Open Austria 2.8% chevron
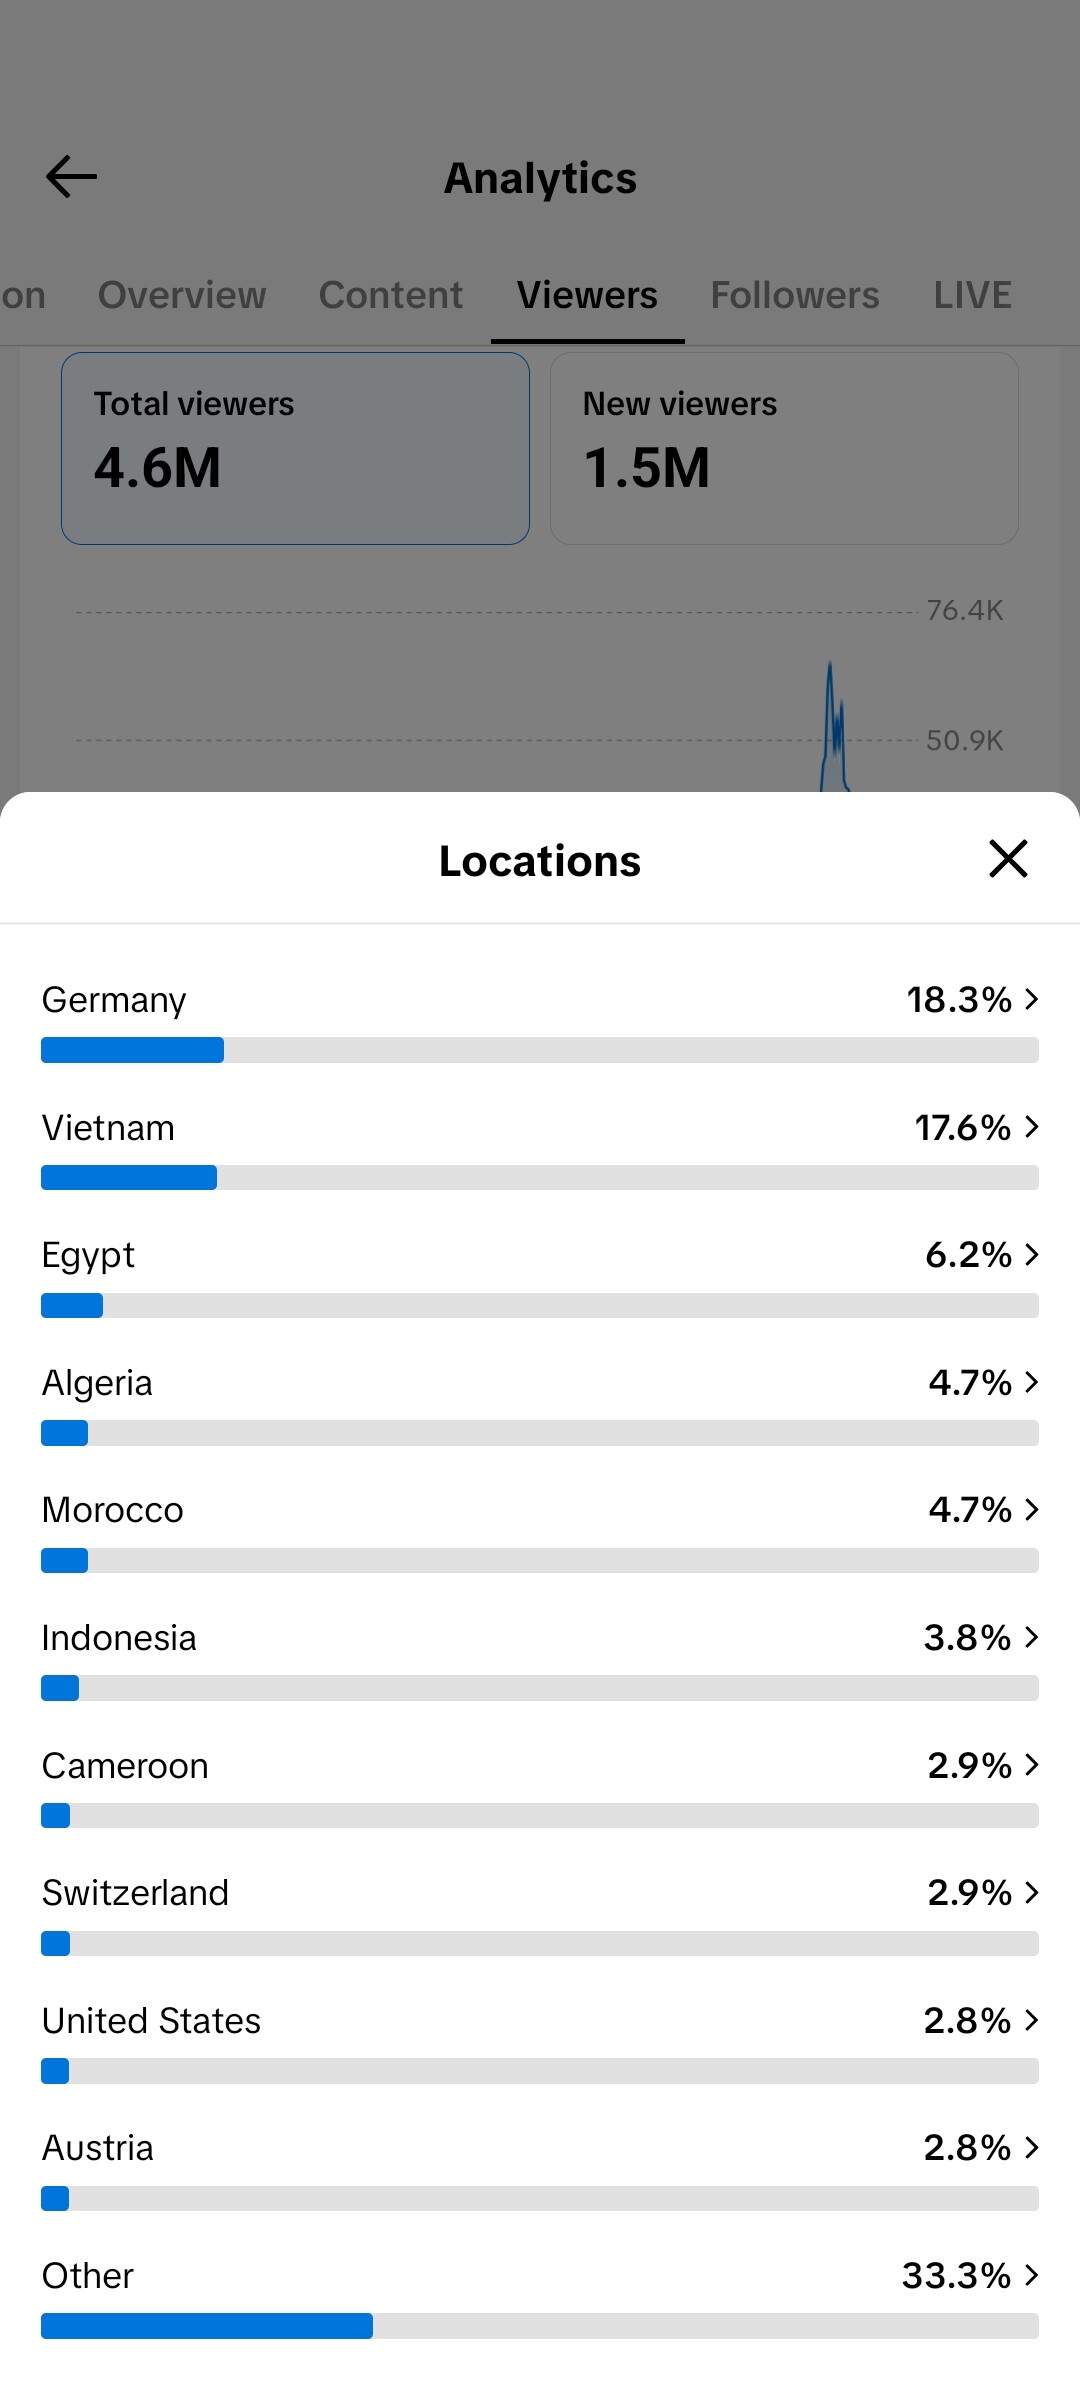The image size is (1080, 2400). (x=1032, y=2147)
